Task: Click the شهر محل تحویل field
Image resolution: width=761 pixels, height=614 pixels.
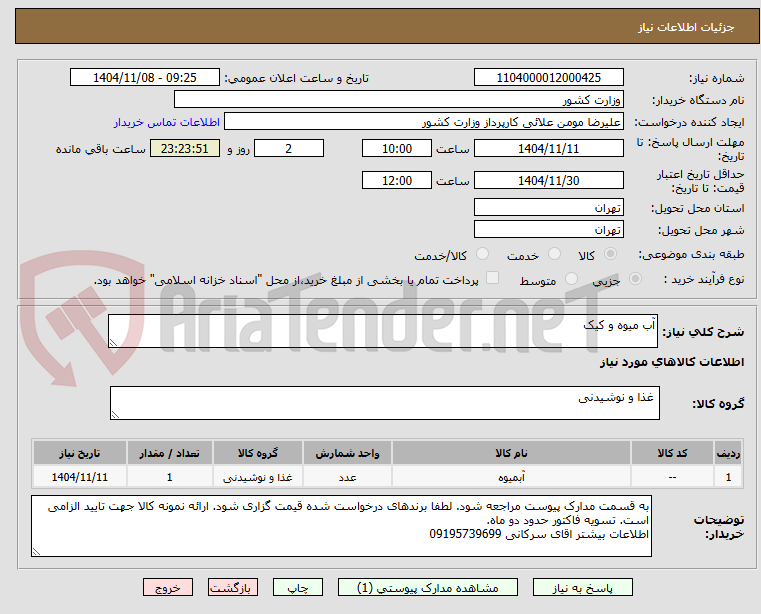Action: (x=548, y=229)
